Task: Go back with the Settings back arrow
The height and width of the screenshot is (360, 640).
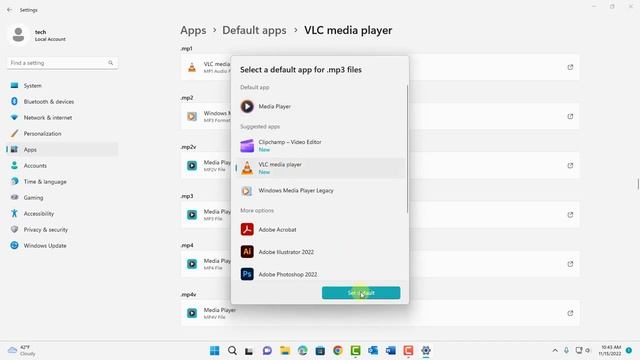Action: tap(9, 10)
